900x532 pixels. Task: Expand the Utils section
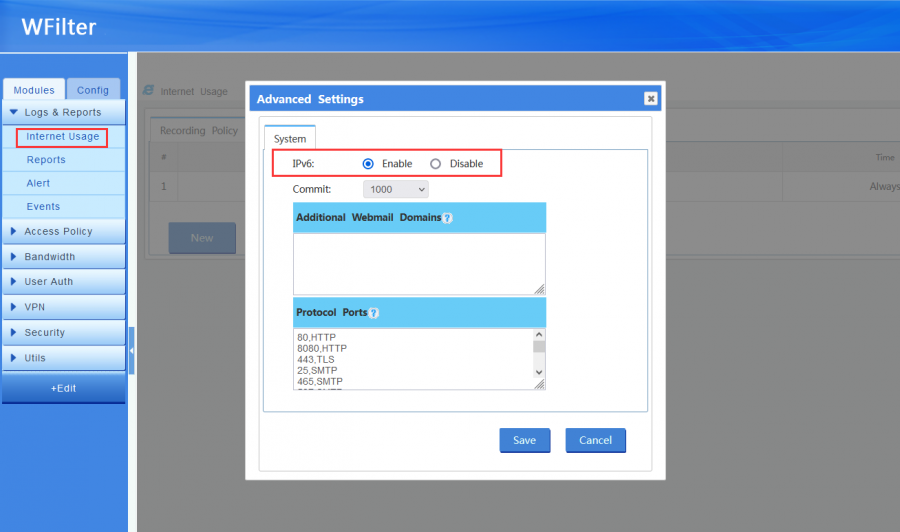pos(64,358)
